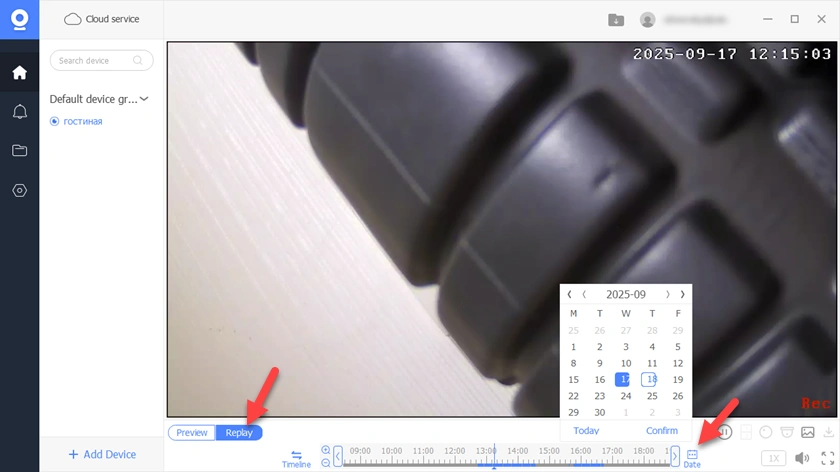Open the Date calendar picker icon

click(692, 455)
